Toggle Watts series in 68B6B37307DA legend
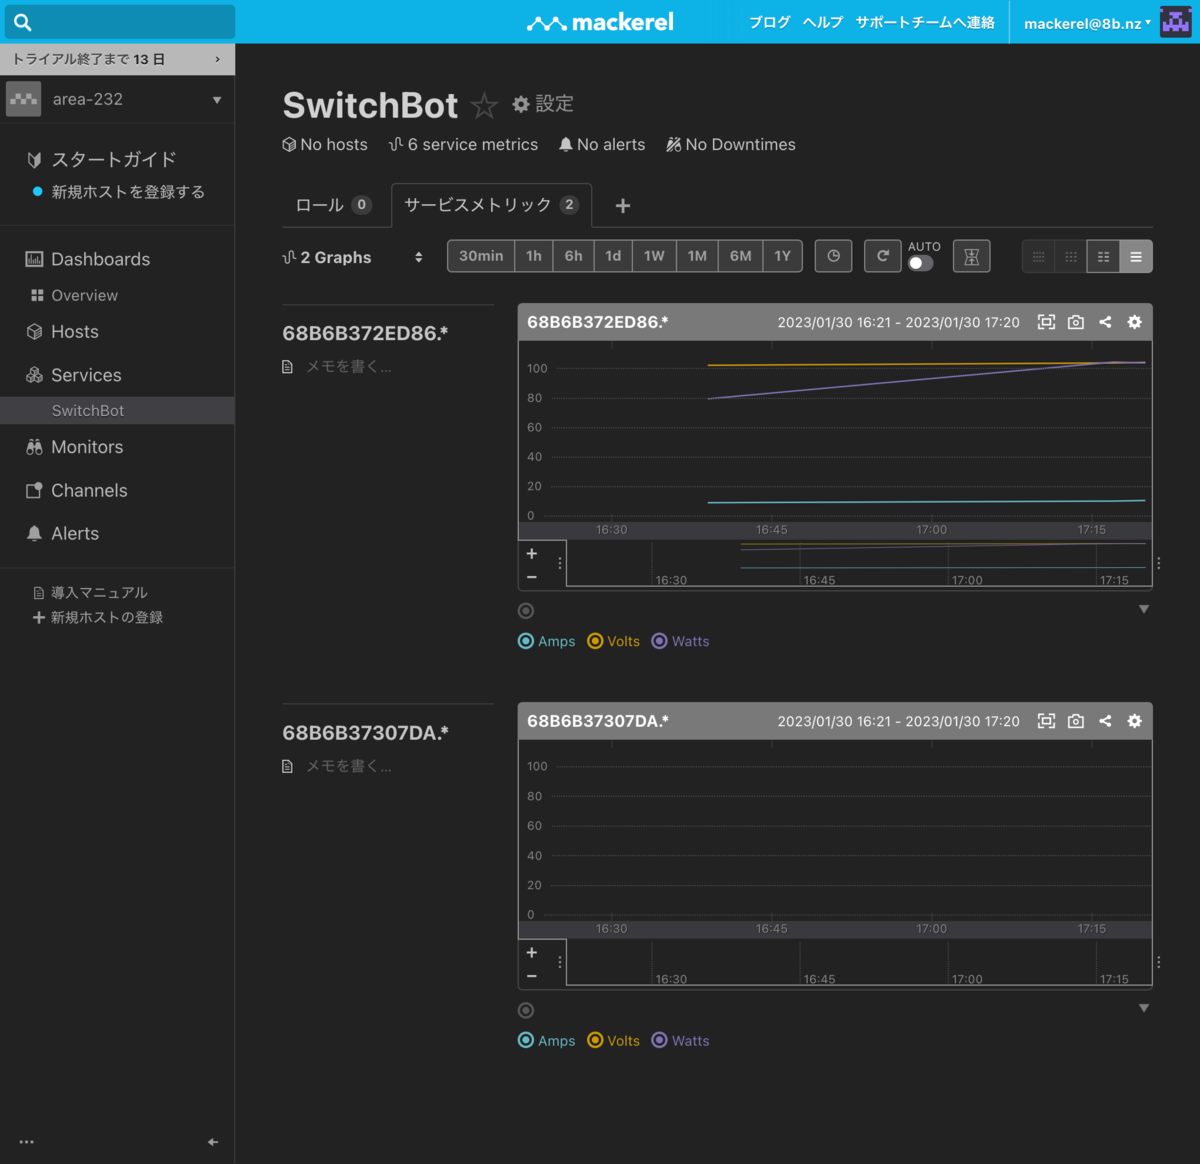This screenshot has height=1164, width=1200. 681,1041
